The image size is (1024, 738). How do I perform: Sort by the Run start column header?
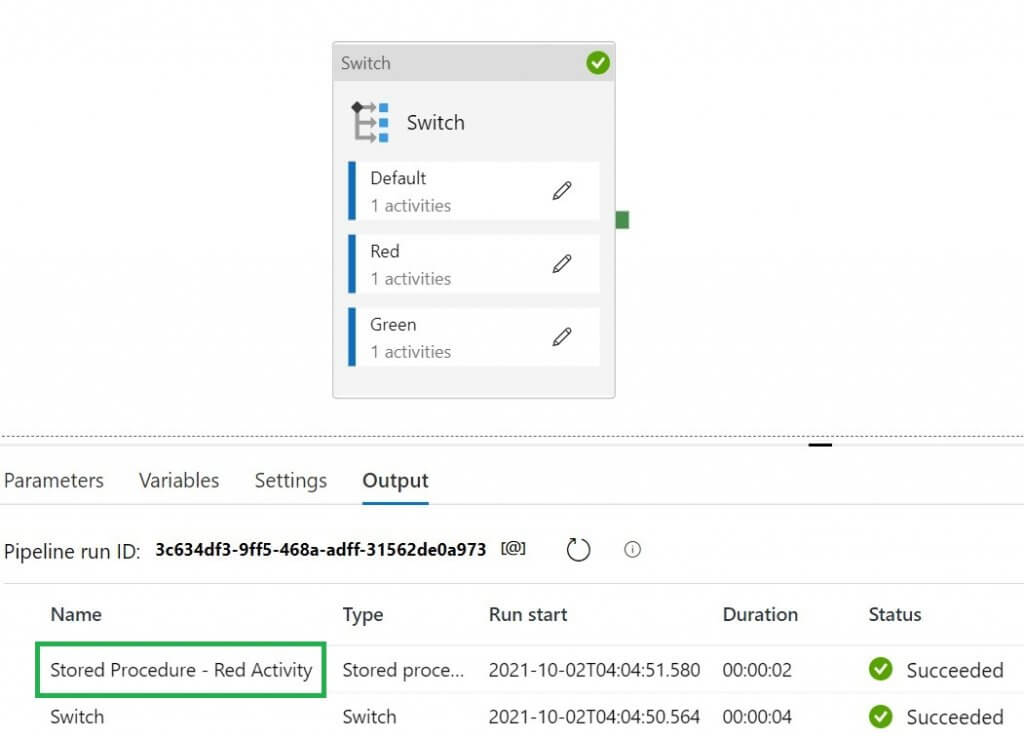pos(528,615)
